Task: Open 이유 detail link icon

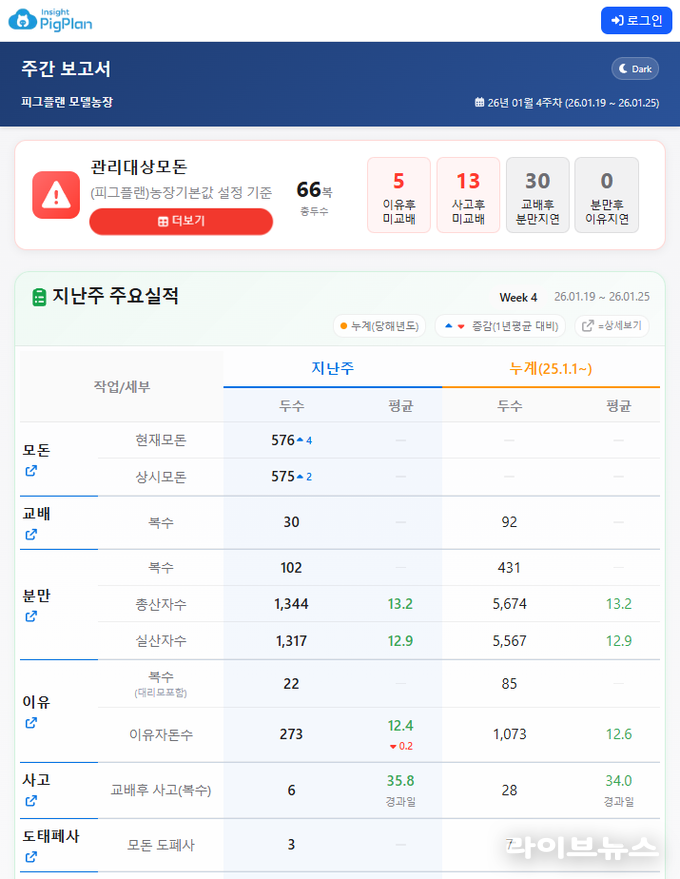Action: click(31, 723)
